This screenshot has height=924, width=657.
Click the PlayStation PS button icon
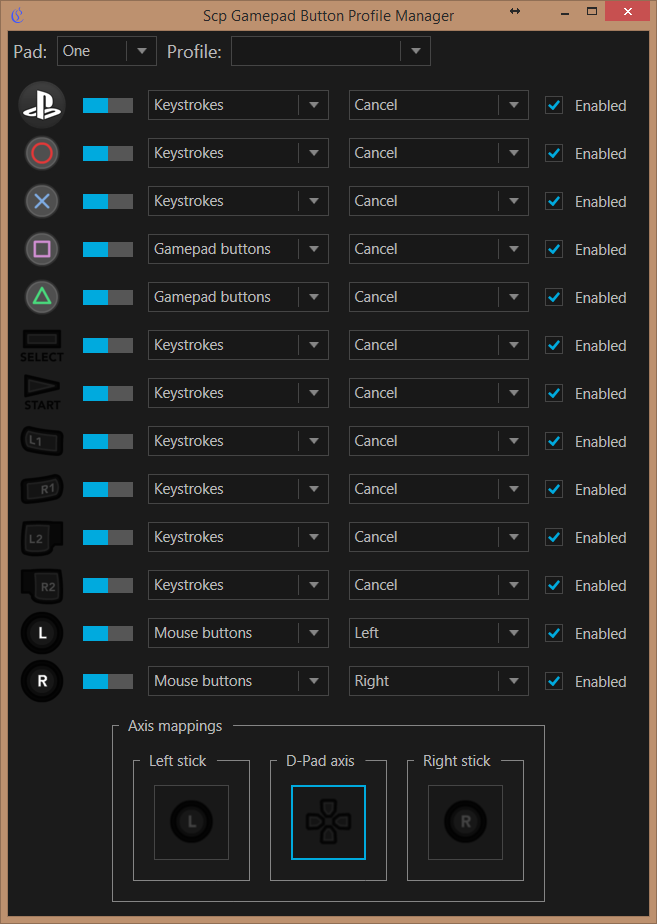tap(42, 105)
